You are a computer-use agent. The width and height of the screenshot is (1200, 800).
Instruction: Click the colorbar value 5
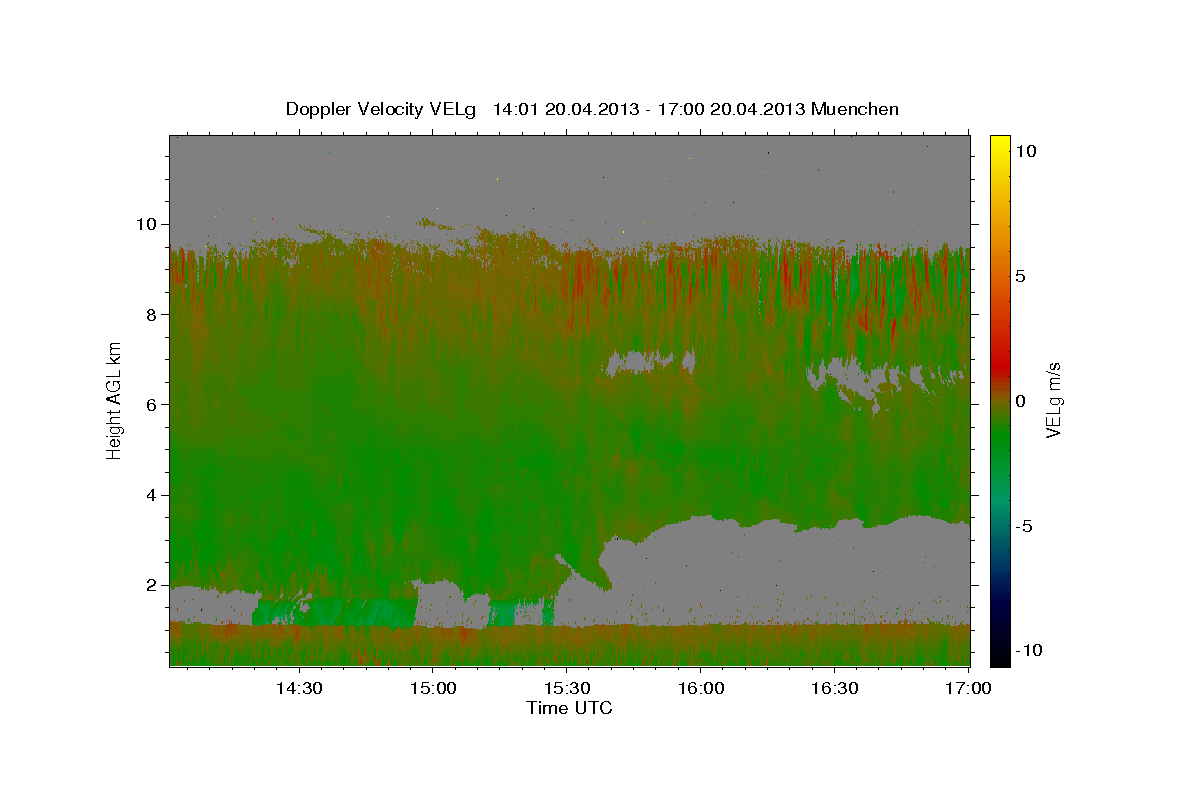(x=1021, y=276)
